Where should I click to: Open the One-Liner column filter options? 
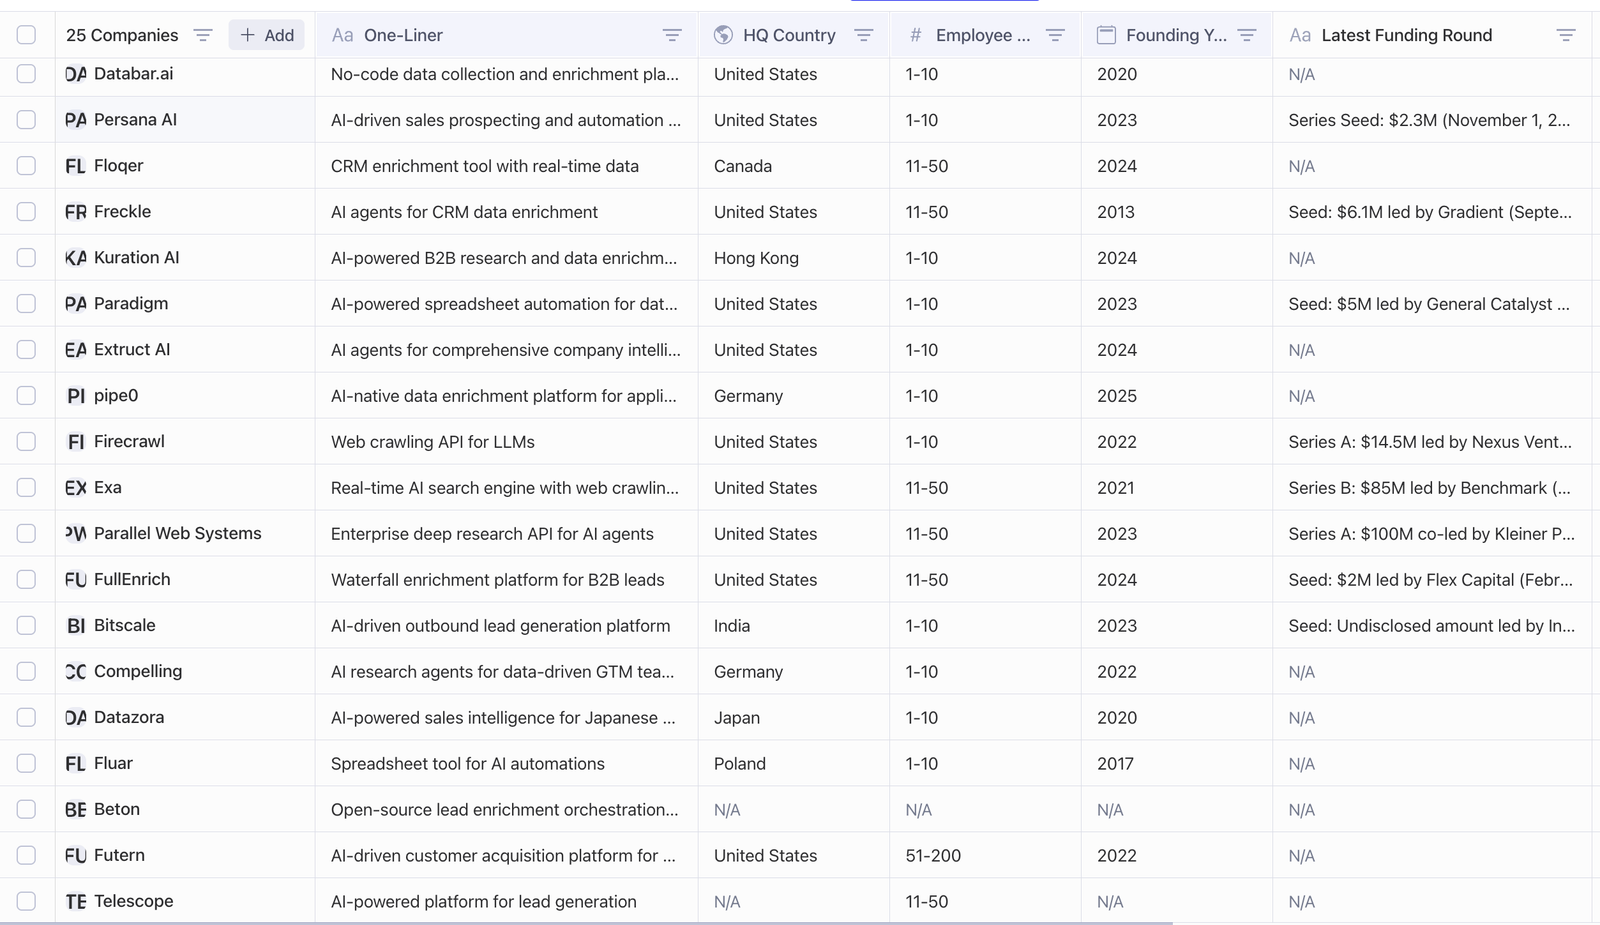[672, 35]
